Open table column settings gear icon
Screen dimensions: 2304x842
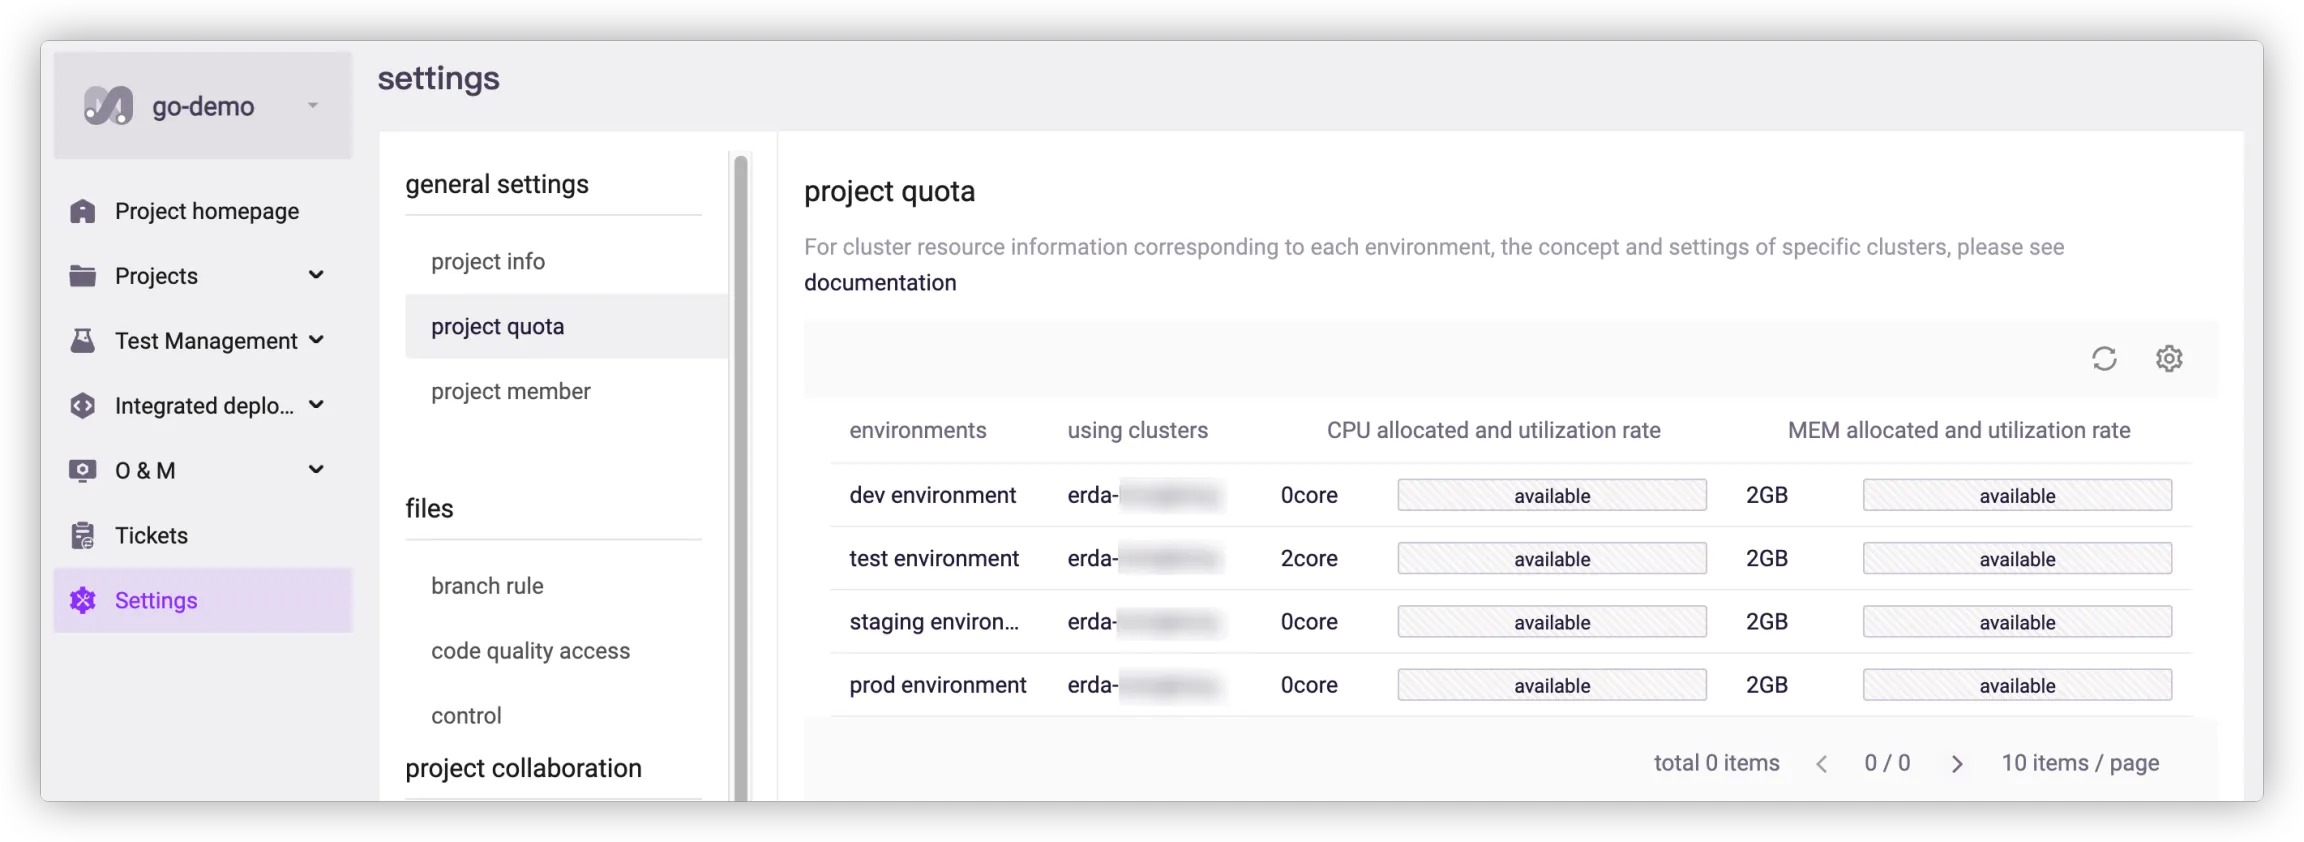2168,359
